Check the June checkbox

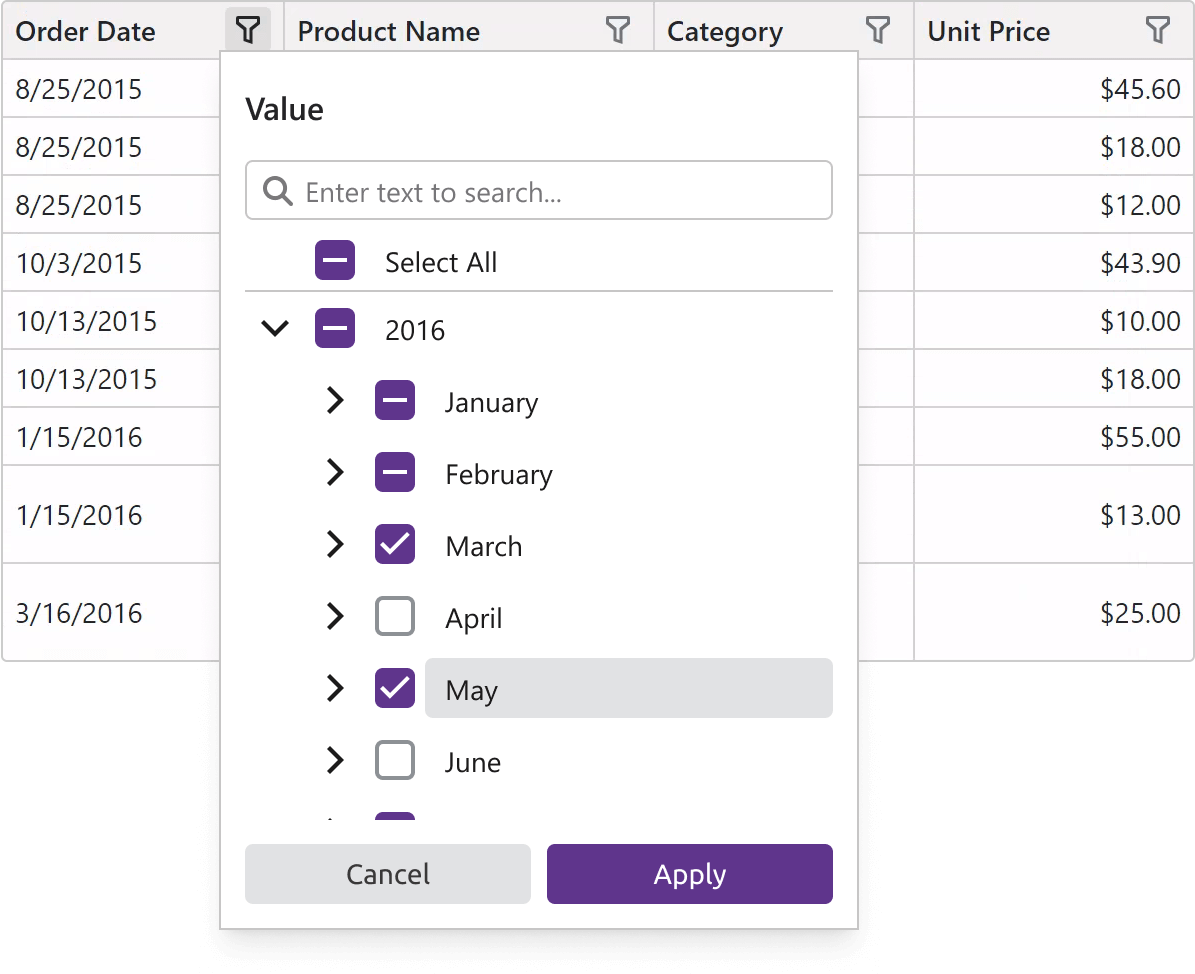(x=395, y=760)
